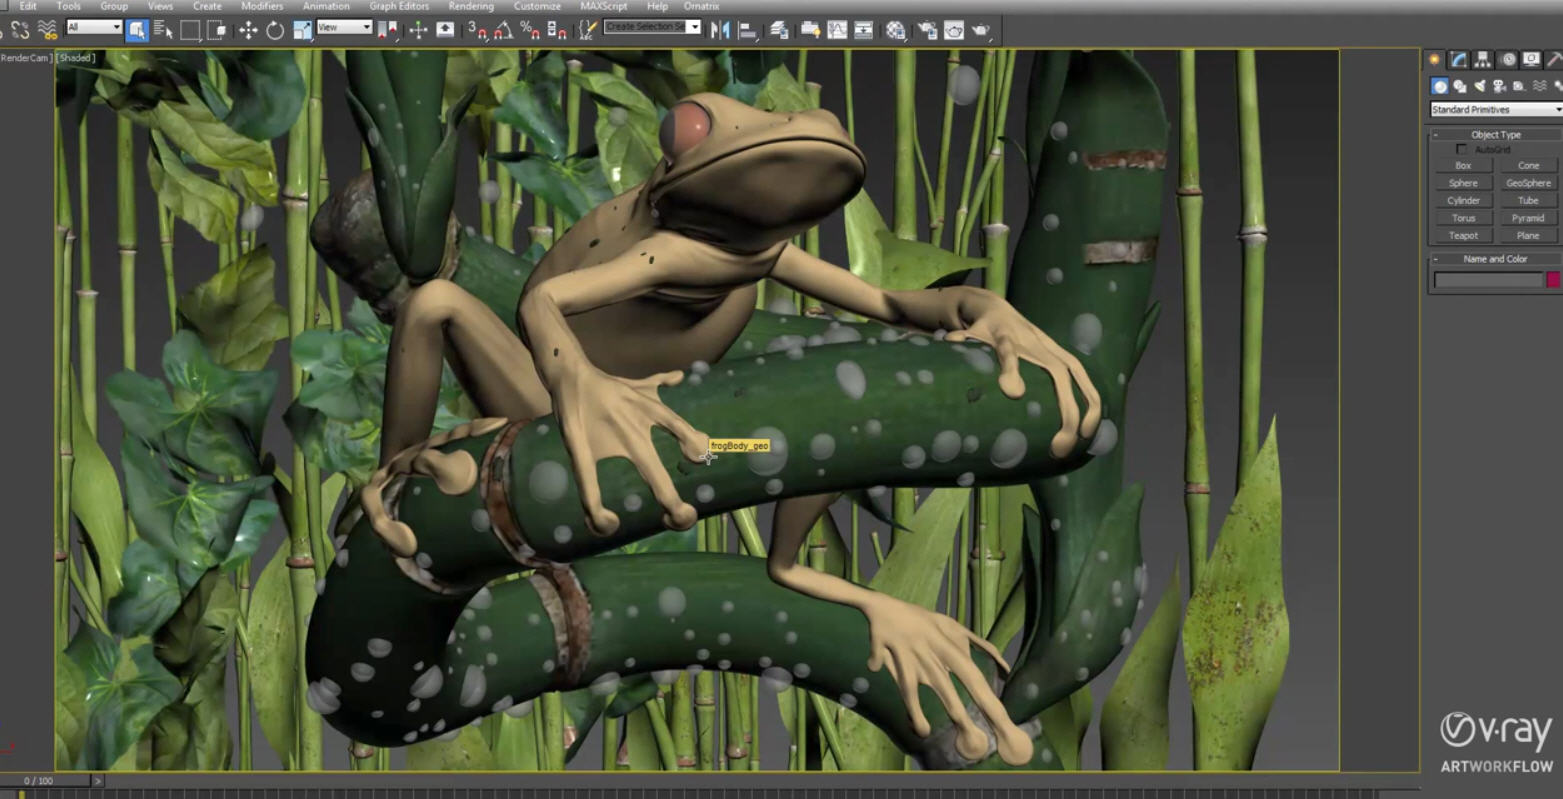Activate the Select and Move tool
This screenshot has height=799, width=1563.
click(248, 30)
